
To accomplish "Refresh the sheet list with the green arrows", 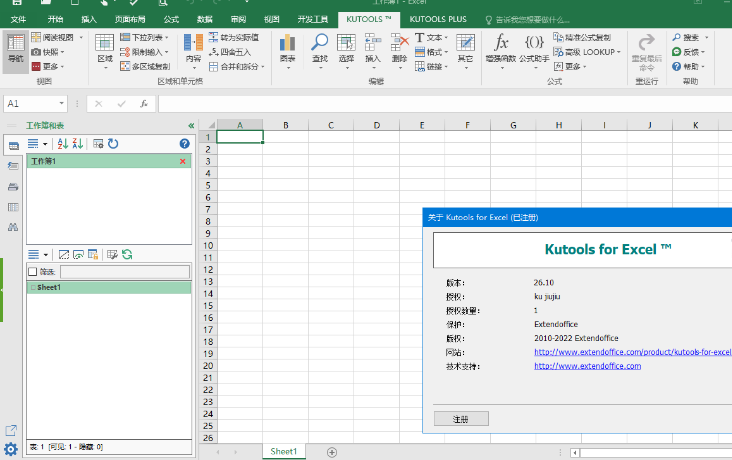I will (127, 255).
